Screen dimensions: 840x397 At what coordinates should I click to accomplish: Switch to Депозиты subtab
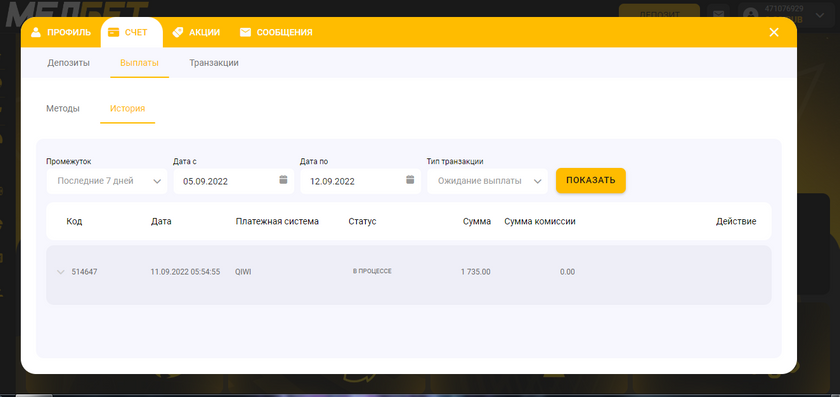(69, 63)
